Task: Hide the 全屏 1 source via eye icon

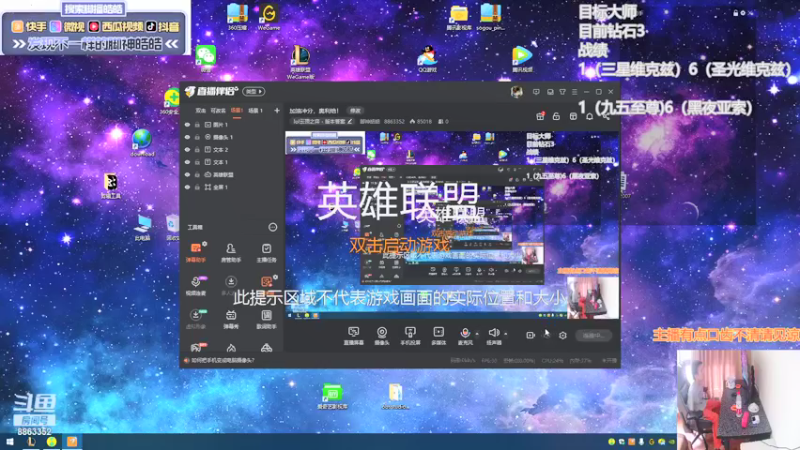Action: point(187,187)
